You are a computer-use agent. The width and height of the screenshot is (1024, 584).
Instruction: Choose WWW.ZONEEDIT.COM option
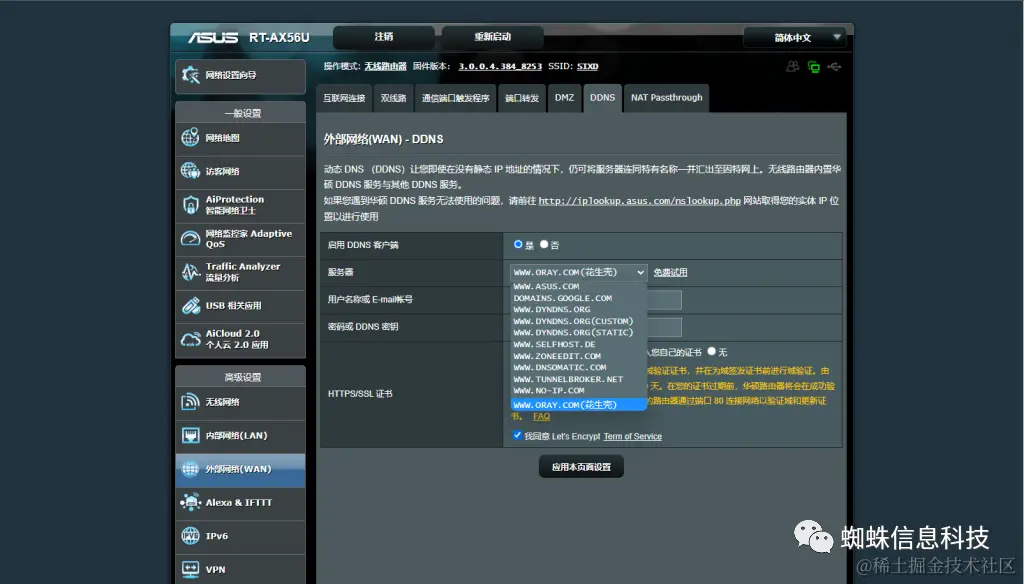[x=578, y=356]
